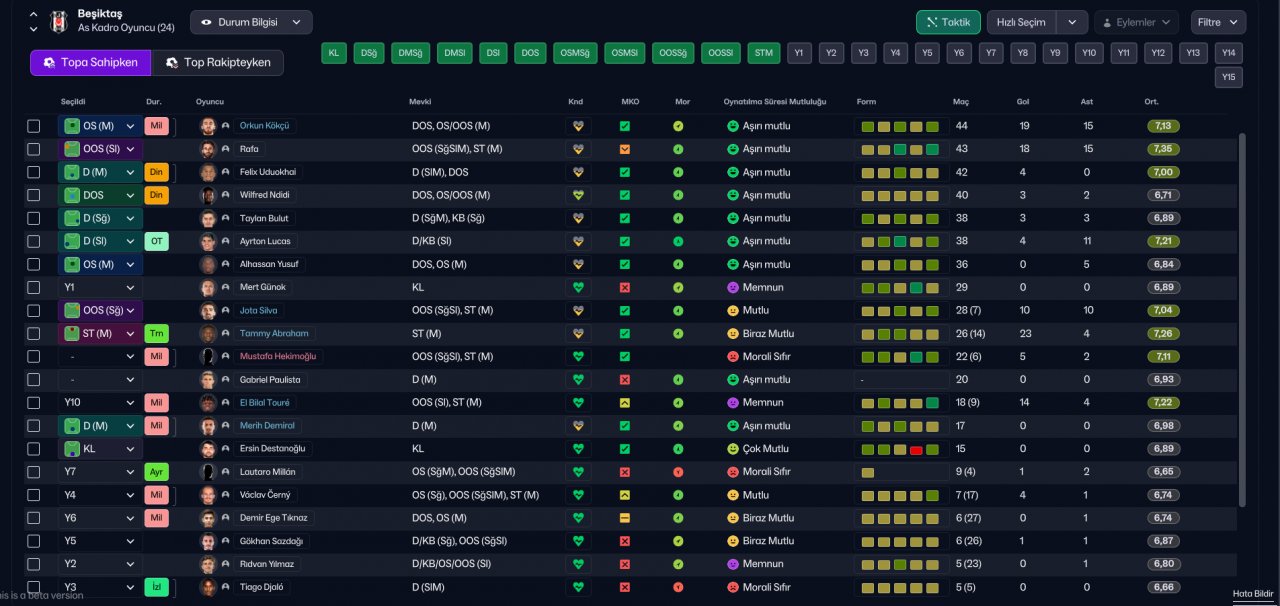This screenshot has width=1280, height=606.
Task: Switch to the Top Rakipteyken tab
Action: click(x=218, y=63)
